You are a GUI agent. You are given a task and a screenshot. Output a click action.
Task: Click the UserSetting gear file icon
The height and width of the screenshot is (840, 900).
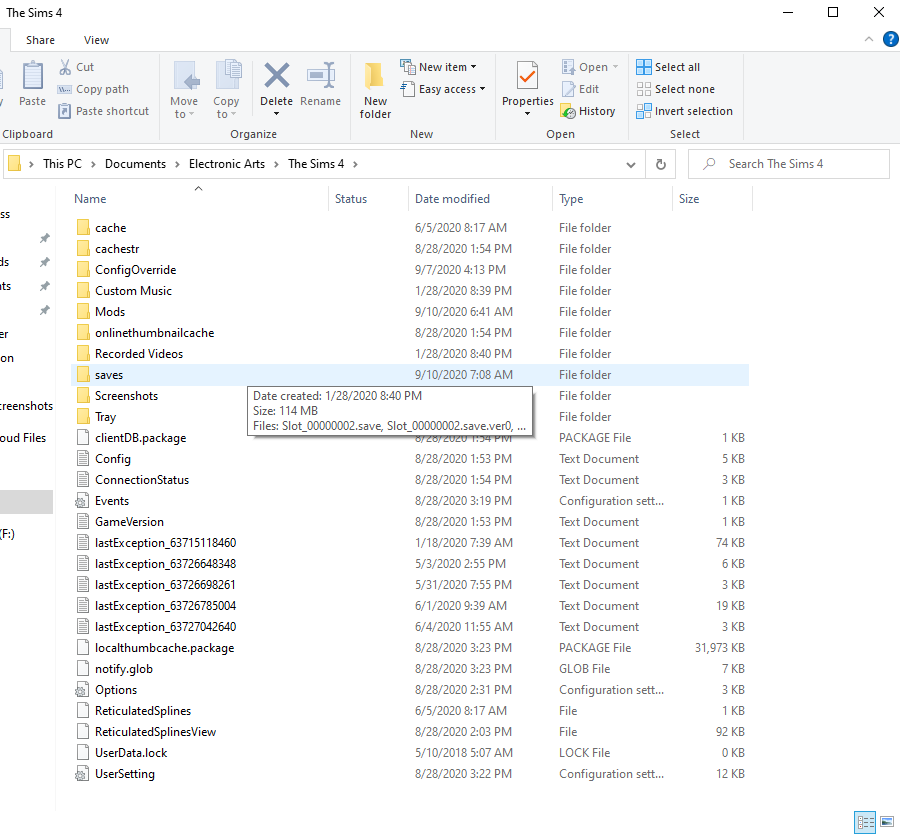(x=82, y=774)
